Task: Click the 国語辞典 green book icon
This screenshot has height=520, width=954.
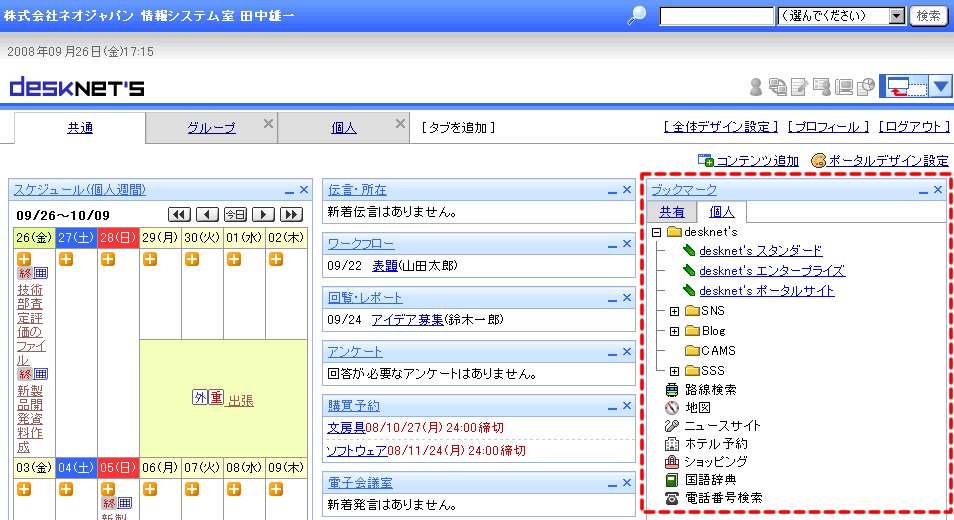Action: pyautogui.click(x=672, y=480)
